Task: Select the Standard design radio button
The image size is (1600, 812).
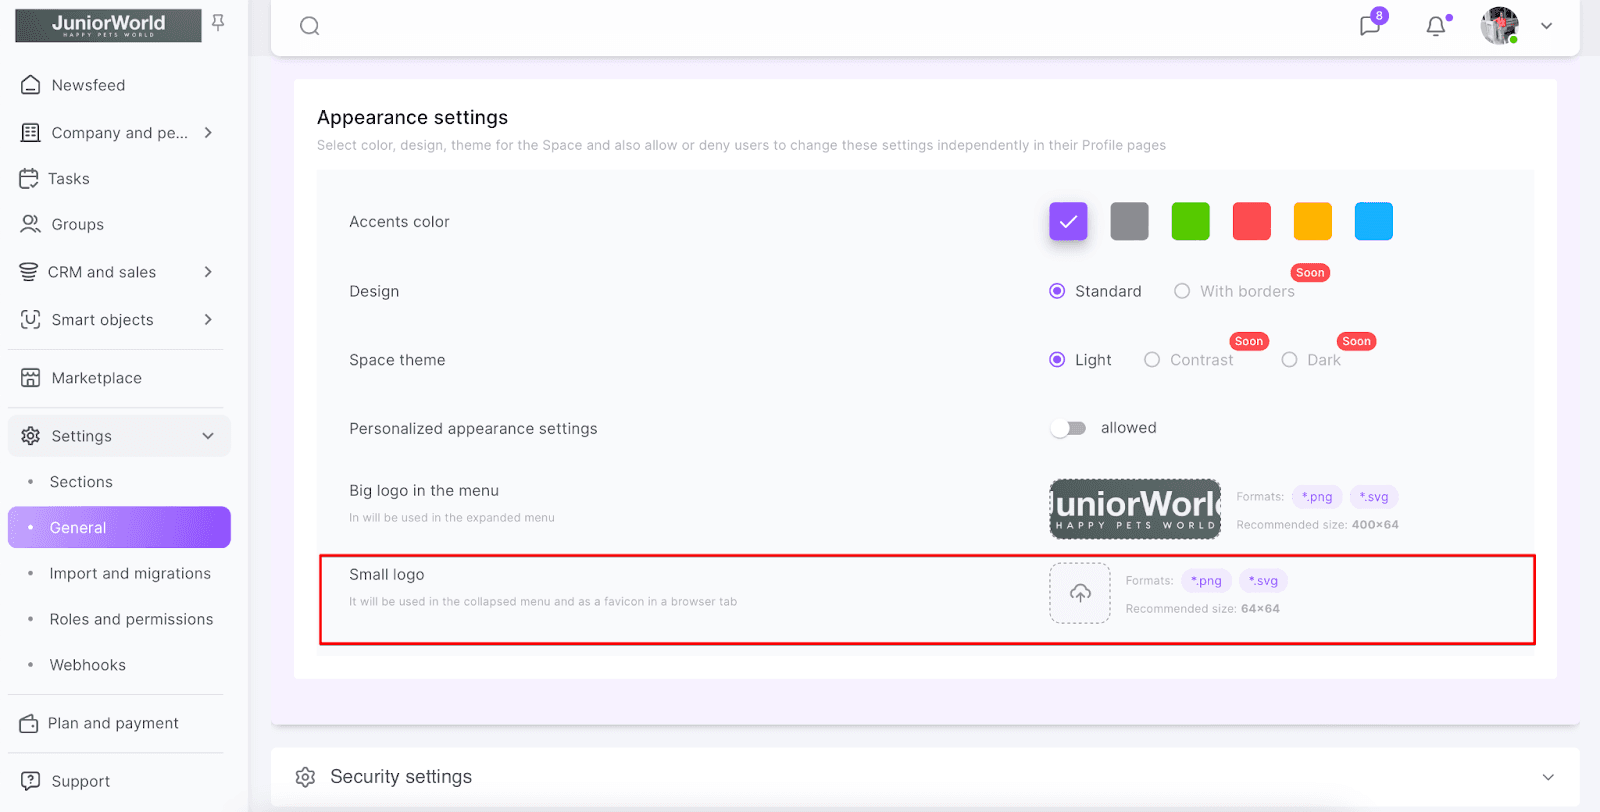Action: pos(1057,291)
